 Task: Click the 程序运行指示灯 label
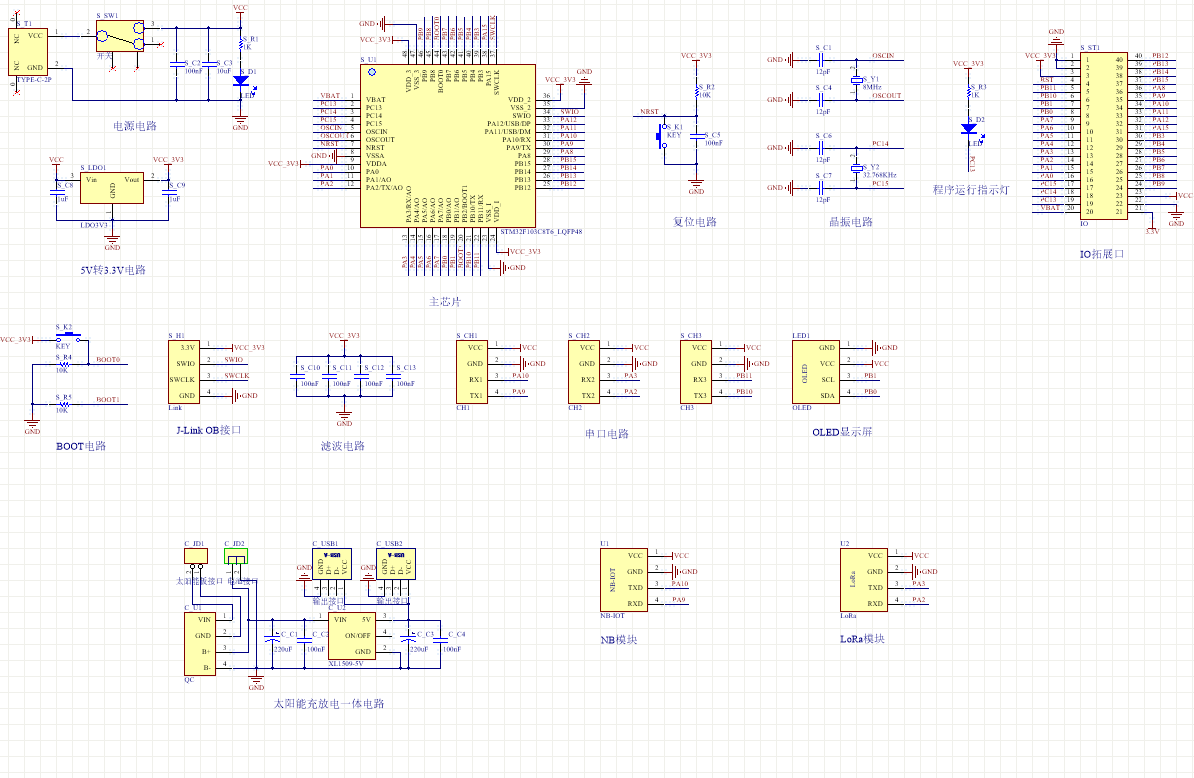click(971, 190)
